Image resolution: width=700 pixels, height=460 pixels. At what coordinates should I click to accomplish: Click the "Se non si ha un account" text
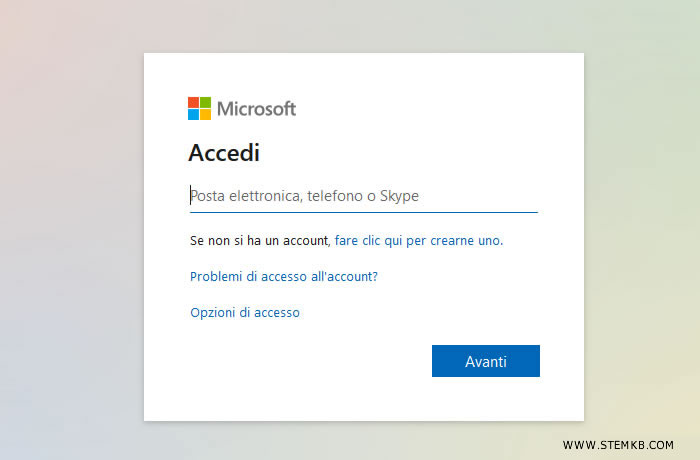click(259, 241)
